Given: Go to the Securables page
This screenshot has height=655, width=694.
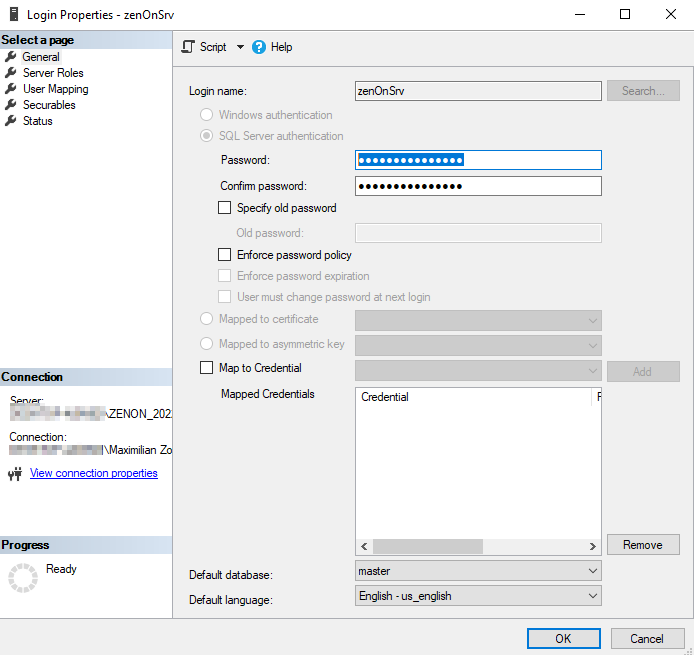Looking at the screenshot, I should click(49, 105).
